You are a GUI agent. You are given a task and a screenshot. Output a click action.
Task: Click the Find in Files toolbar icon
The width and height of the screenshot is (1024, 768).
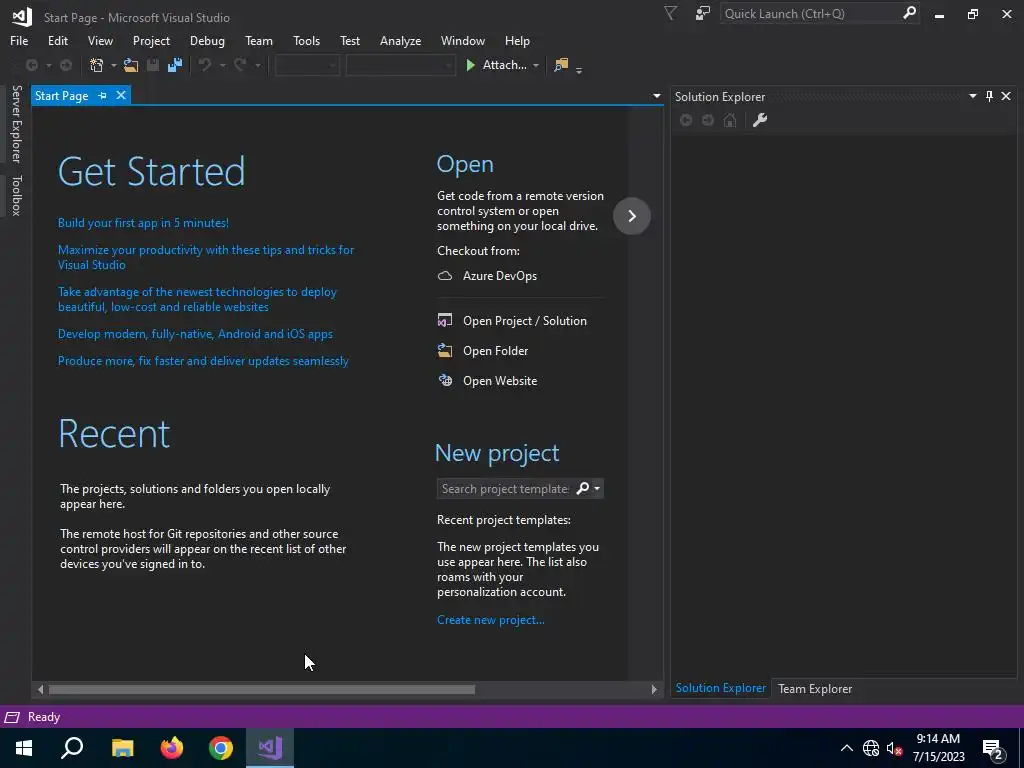[x=561, y=65]
